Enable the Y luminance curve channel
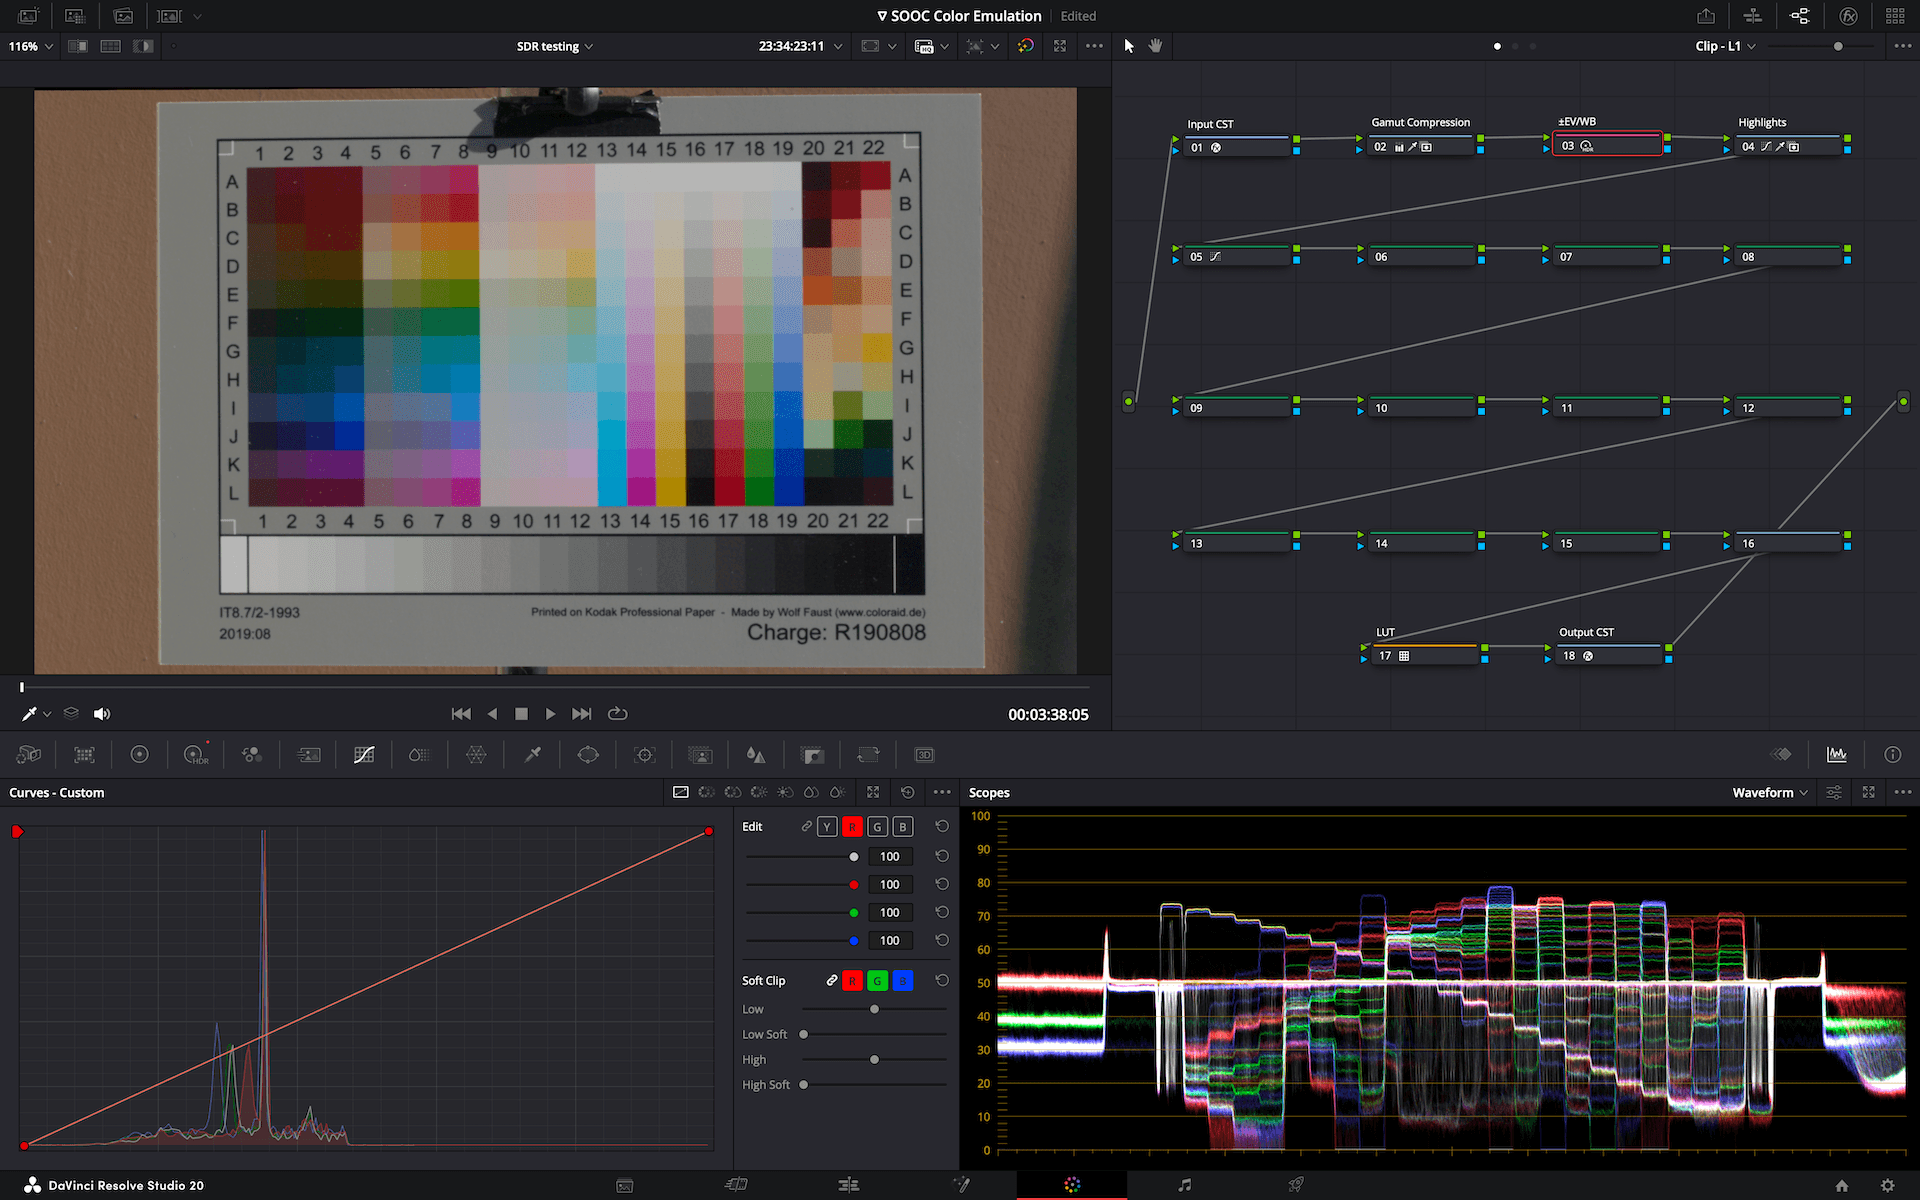This screenshot has width=1920, height=1200. [827, 827]
